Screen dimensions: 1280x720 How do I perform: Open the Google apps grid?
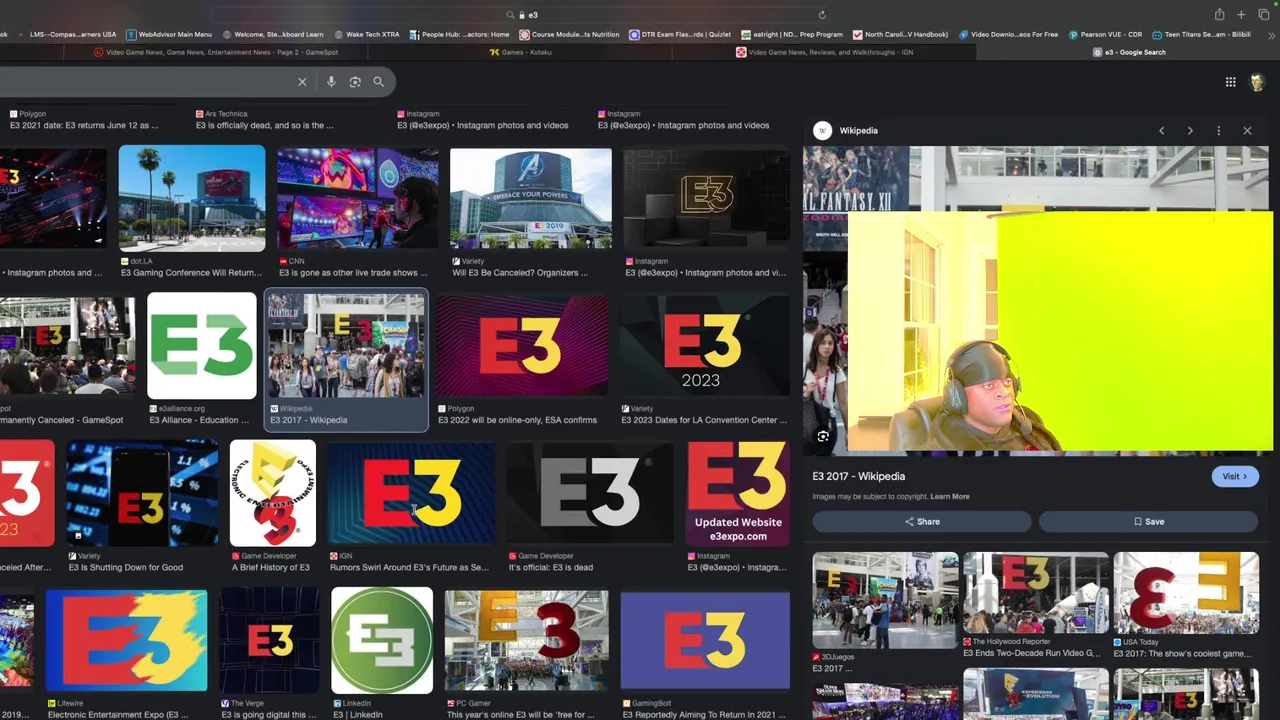(1231, 82)
